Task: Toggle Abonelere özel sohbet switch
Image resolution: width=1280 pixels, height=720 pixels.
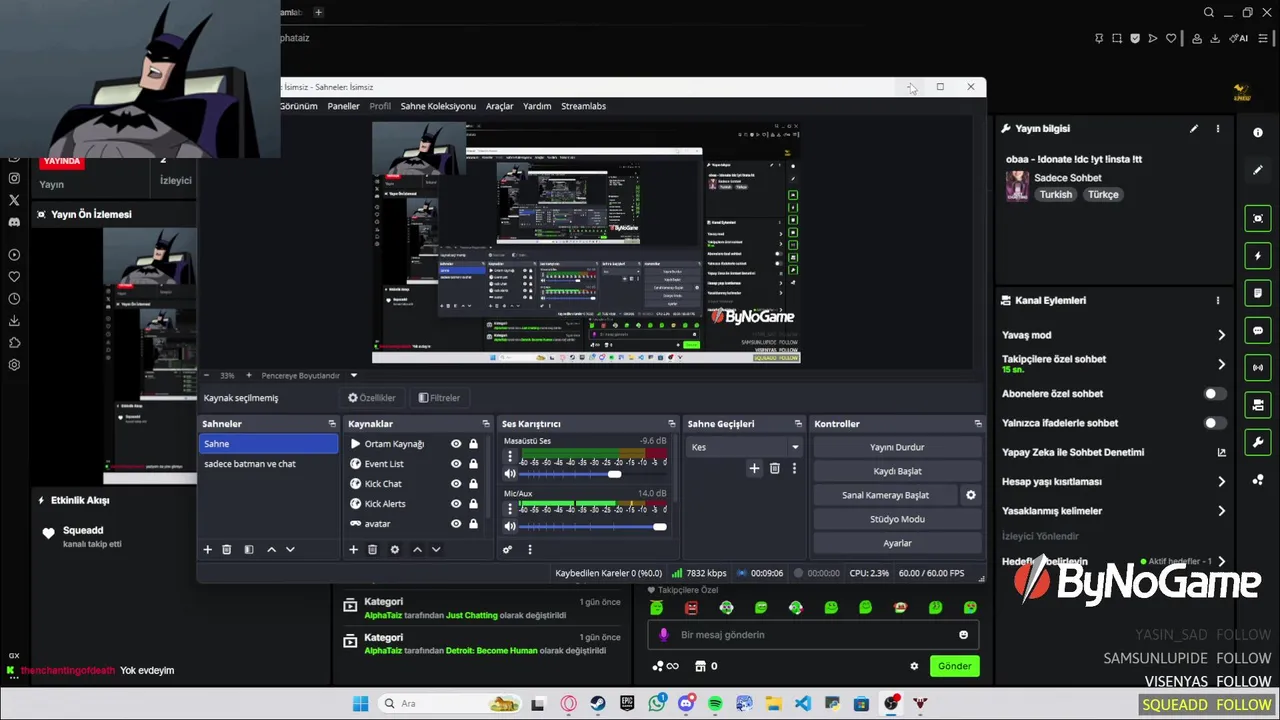Action: (x=1214, y=394)
